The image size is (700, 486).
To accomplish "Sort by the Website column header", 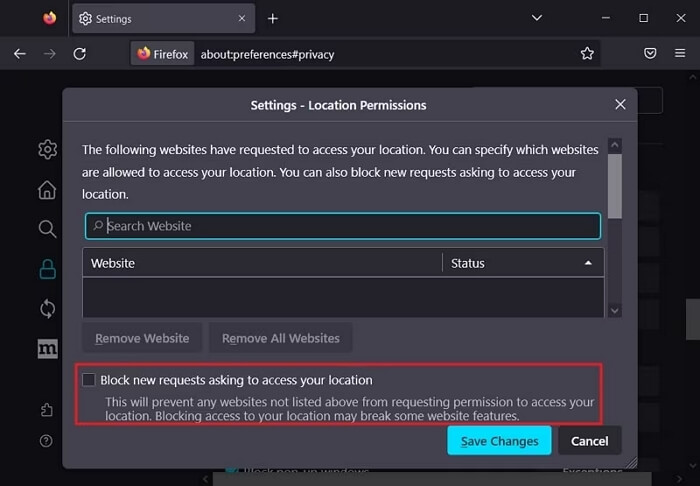I will tap(262, 263).
